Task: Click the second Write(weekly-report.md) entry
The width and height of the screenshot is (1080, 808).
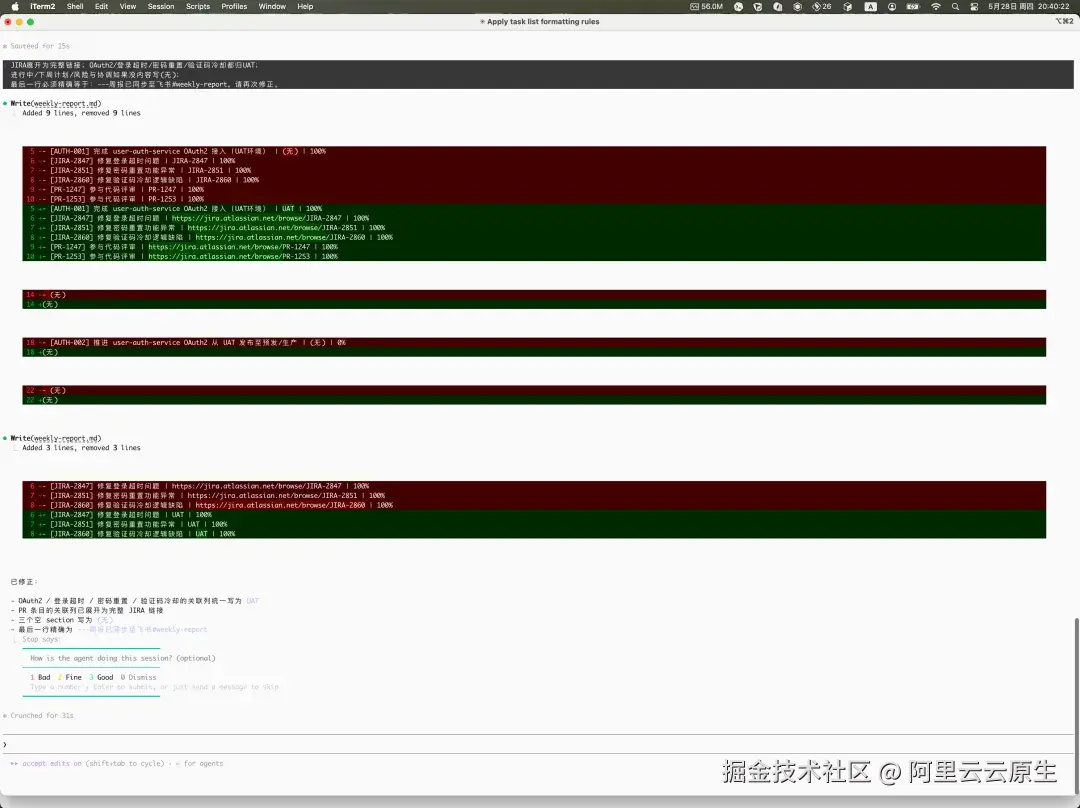Action: point(56,438)
